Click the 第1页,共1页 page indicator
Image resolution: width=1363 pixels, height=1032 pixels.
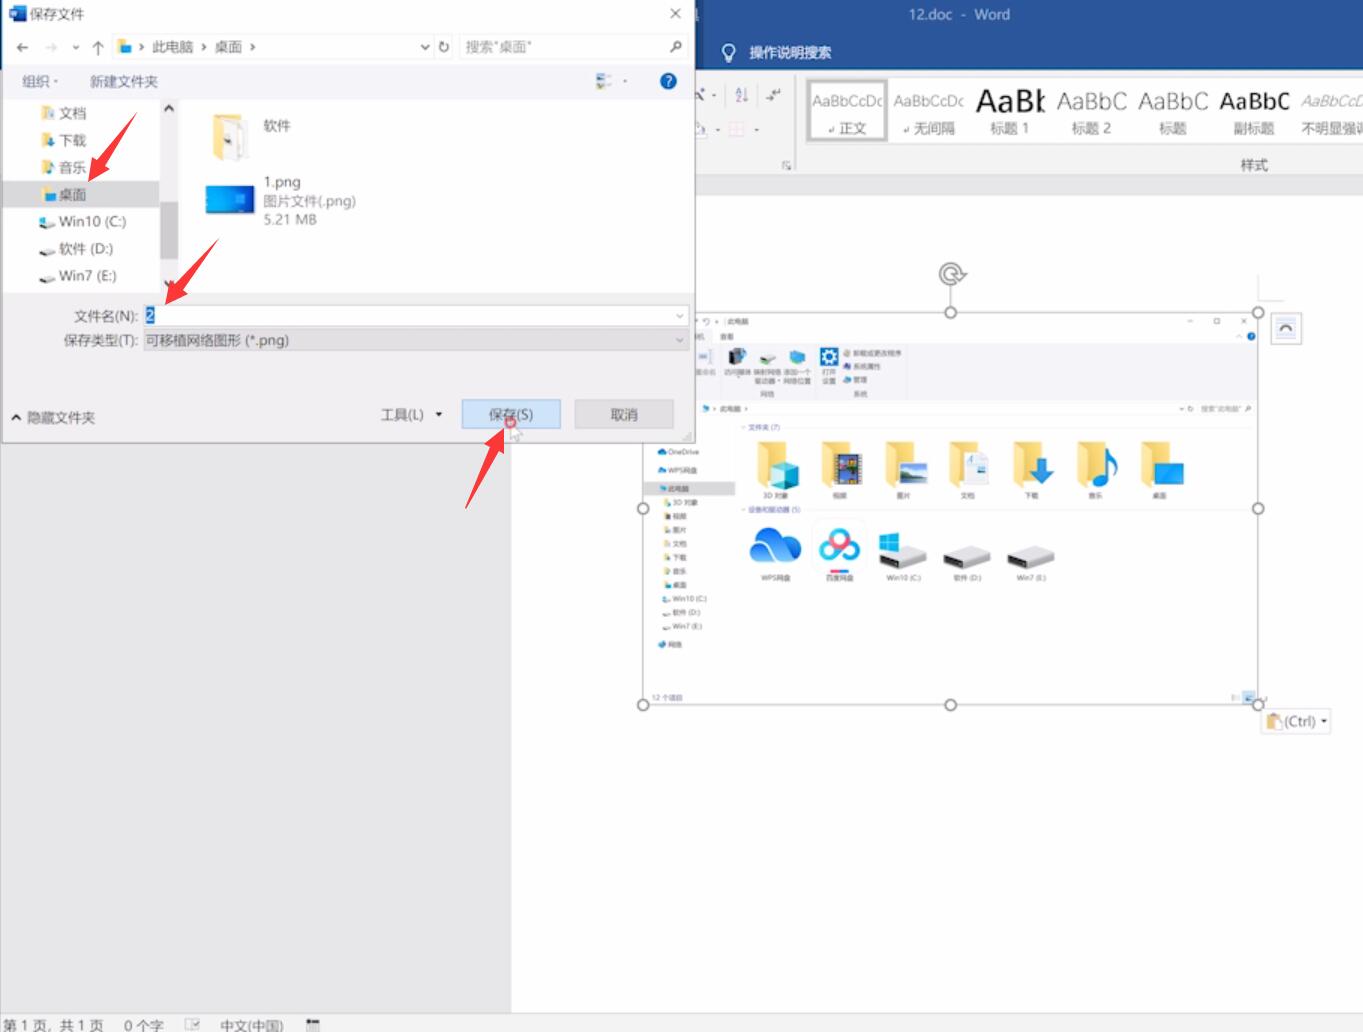54,1025
